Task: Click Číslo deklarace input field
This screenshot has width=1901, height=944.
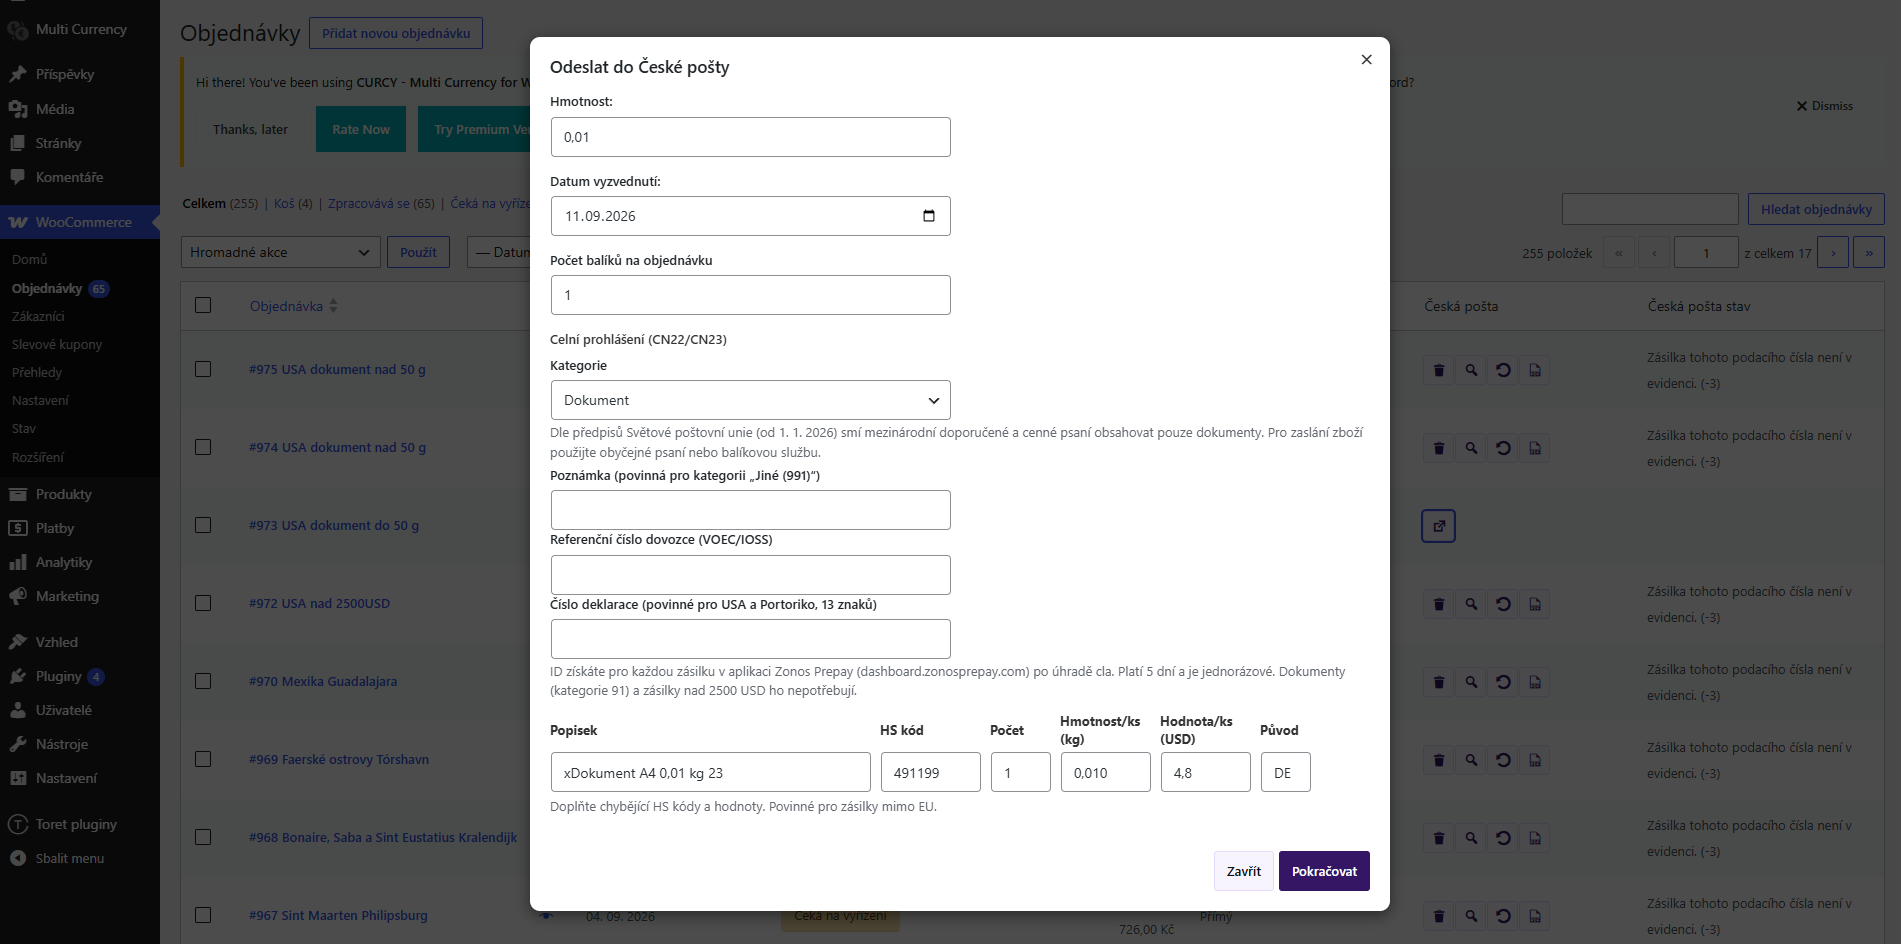Action: pos(750,639)
